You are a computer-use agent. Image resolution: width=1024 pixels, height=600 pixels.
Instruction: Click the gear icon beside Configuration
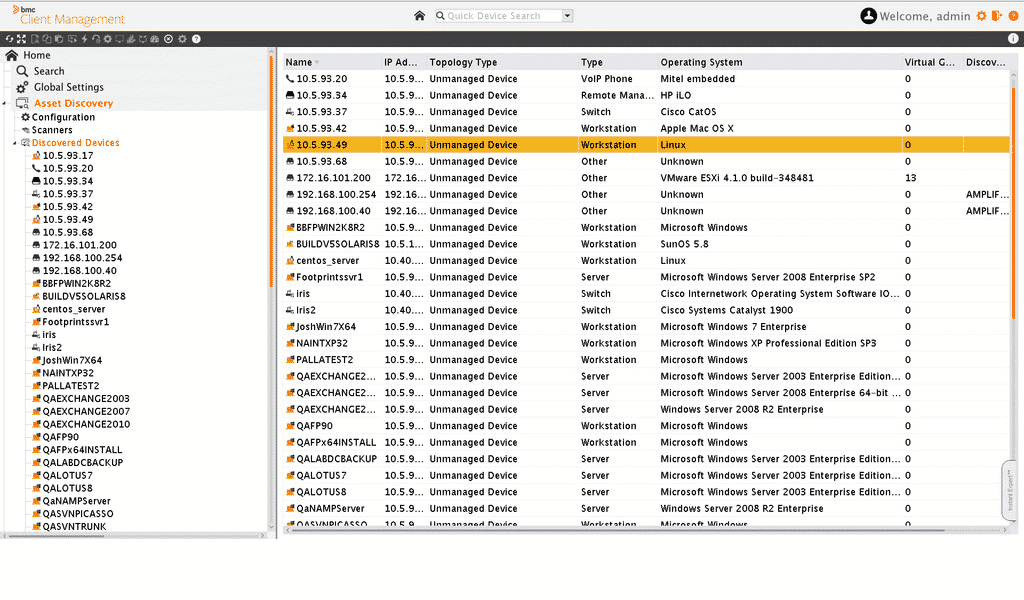click(25, 118)
